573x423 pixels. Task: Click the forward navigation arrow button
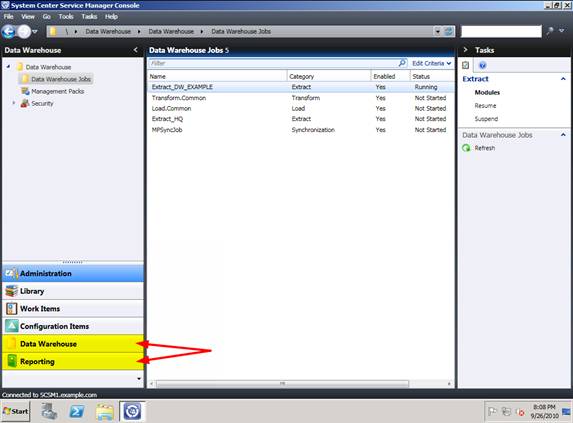(x=24, y=32)
